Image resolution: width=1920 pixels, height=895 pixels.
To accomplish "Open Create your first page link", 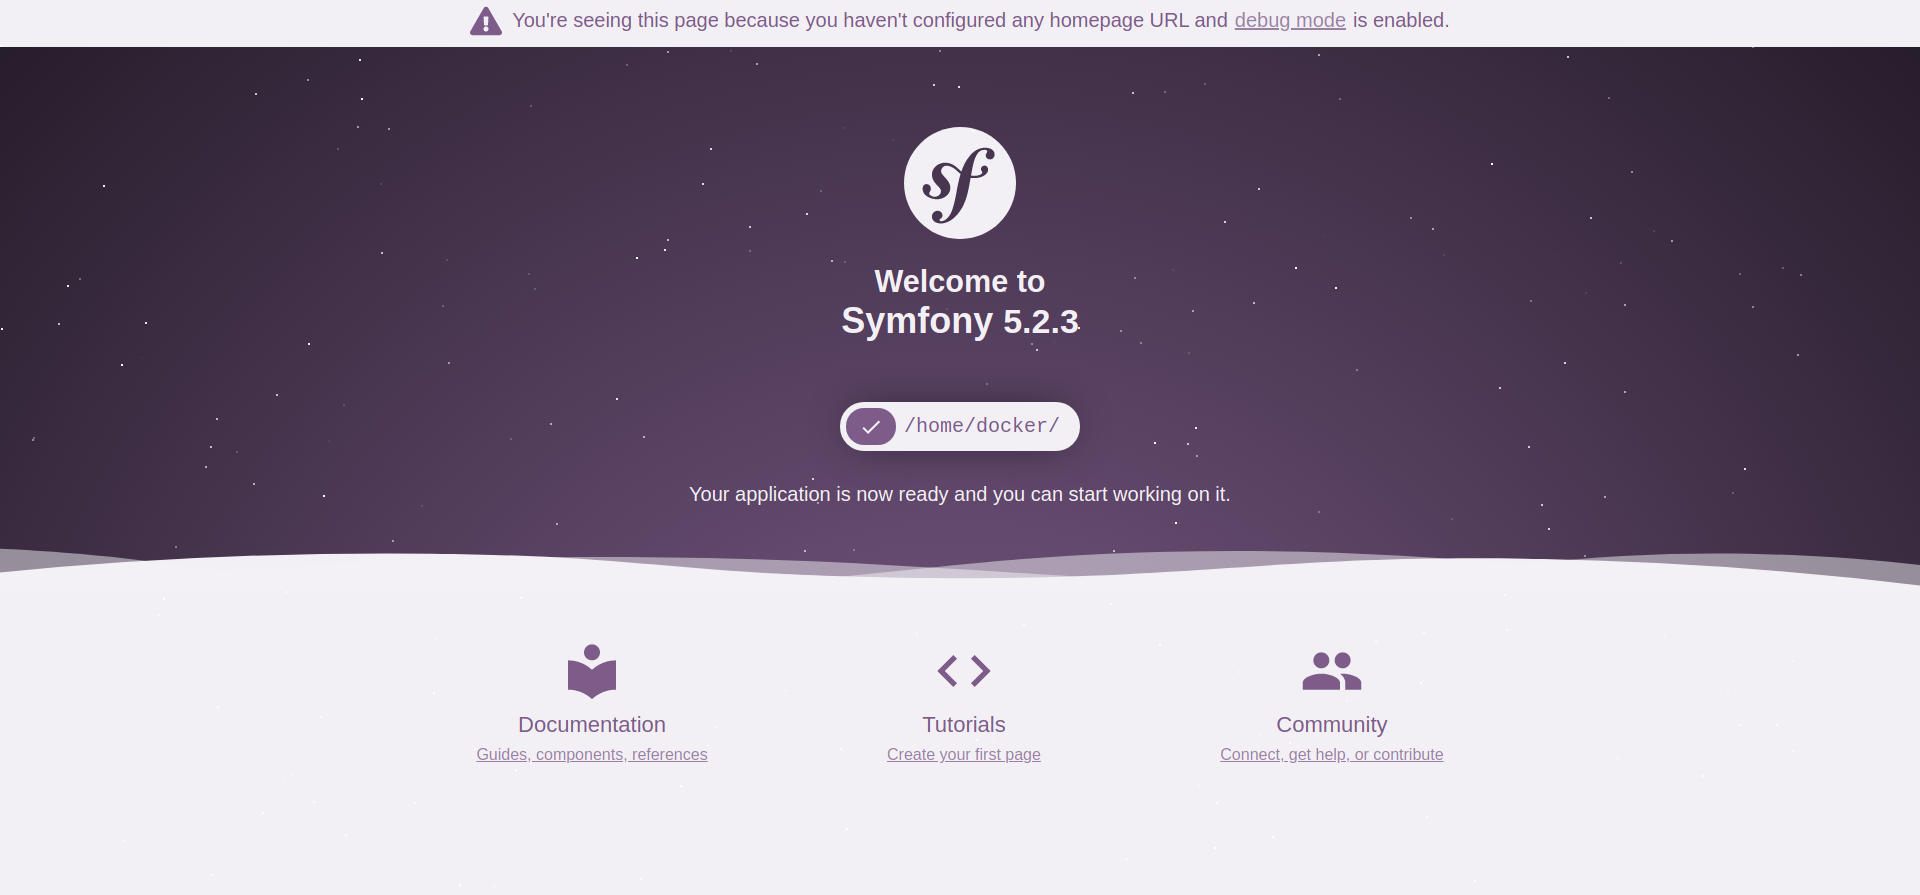I will coord(964,754).
